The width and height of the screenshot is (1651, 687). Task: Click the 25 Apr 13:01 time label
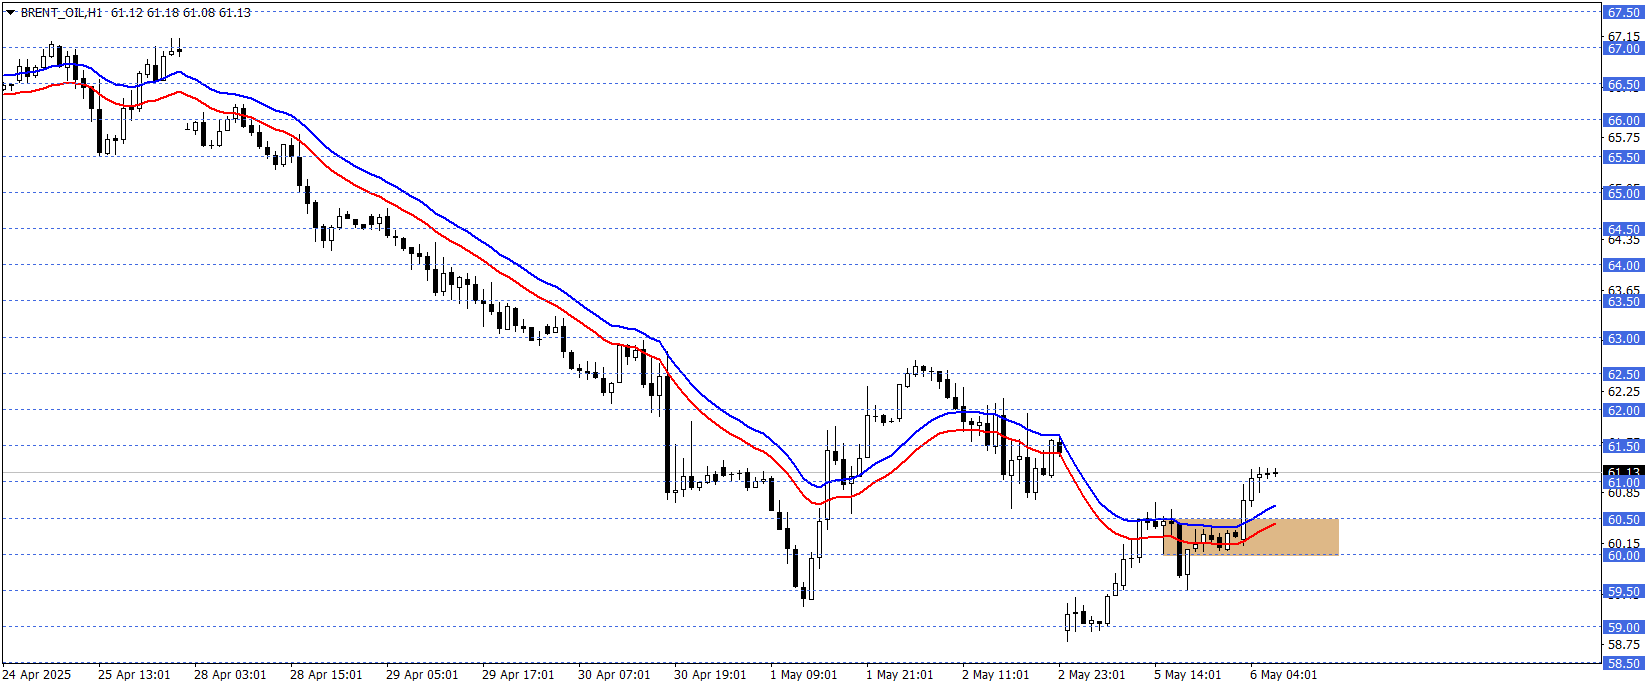[x=134, y=675]
